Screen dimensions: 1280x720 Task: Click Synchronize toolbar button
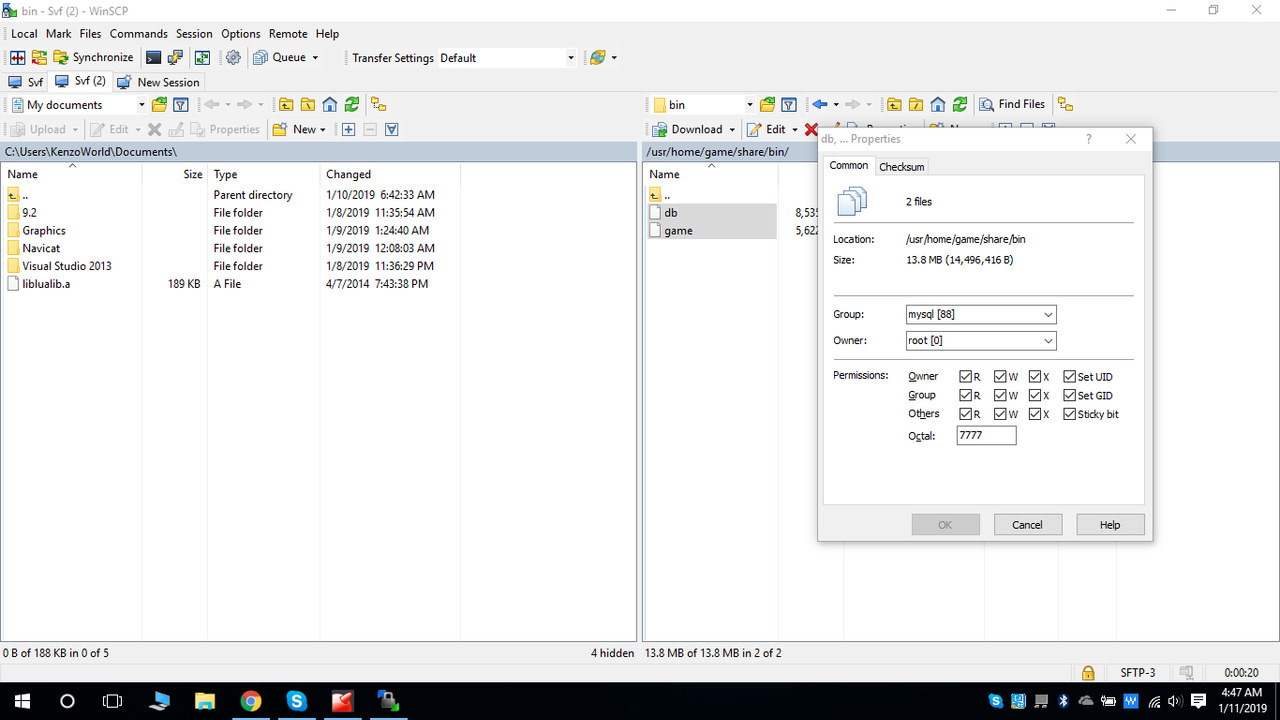(x=93, y=58)
